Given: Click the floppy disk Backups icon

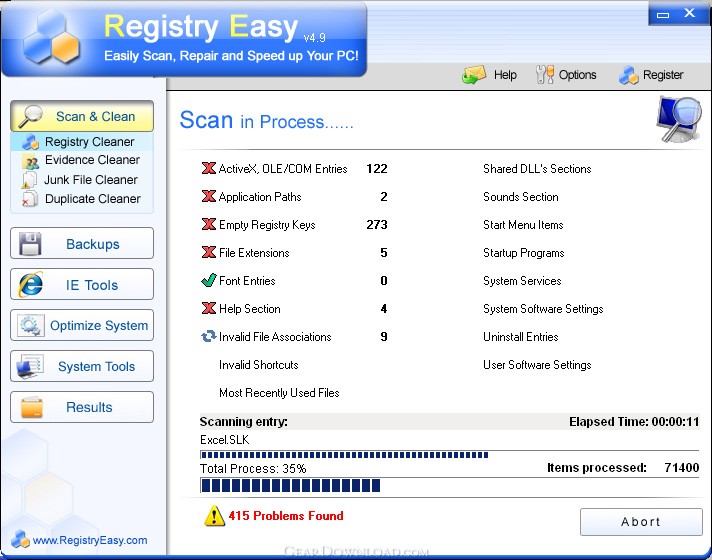Looking at the screenshot, I should click(x=30, y=244).
